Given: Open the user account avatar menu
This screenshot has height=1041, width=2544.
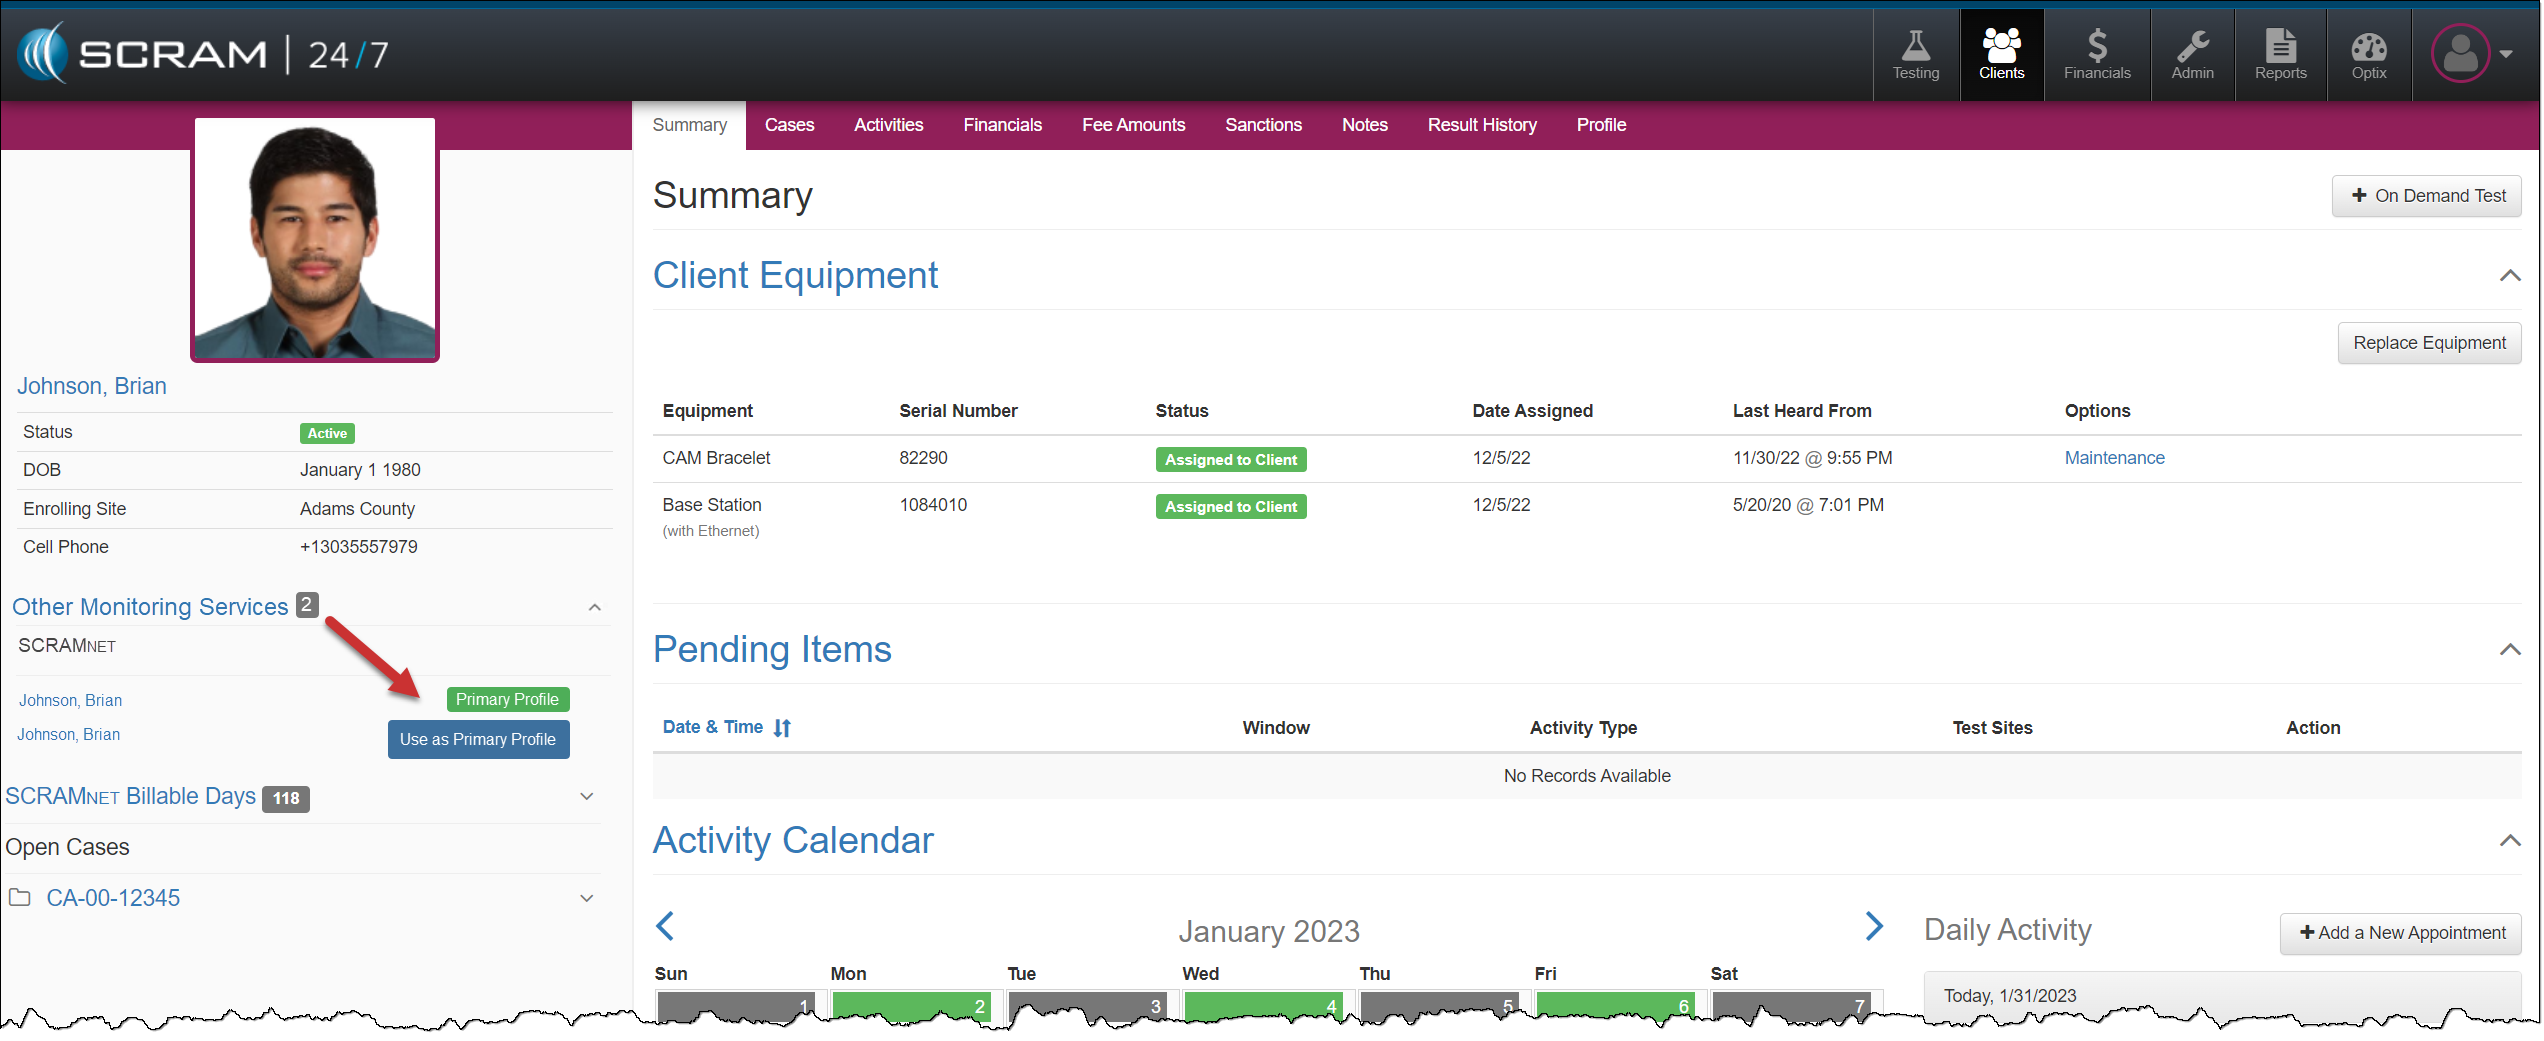Looking at the screenshot, I should (x=2470, y=54).
